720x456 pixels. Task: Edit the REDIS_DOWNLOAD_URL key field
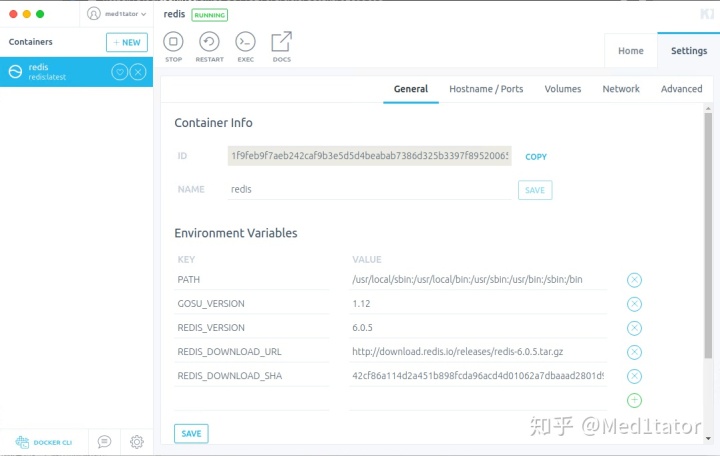click(x=252, y=352)
